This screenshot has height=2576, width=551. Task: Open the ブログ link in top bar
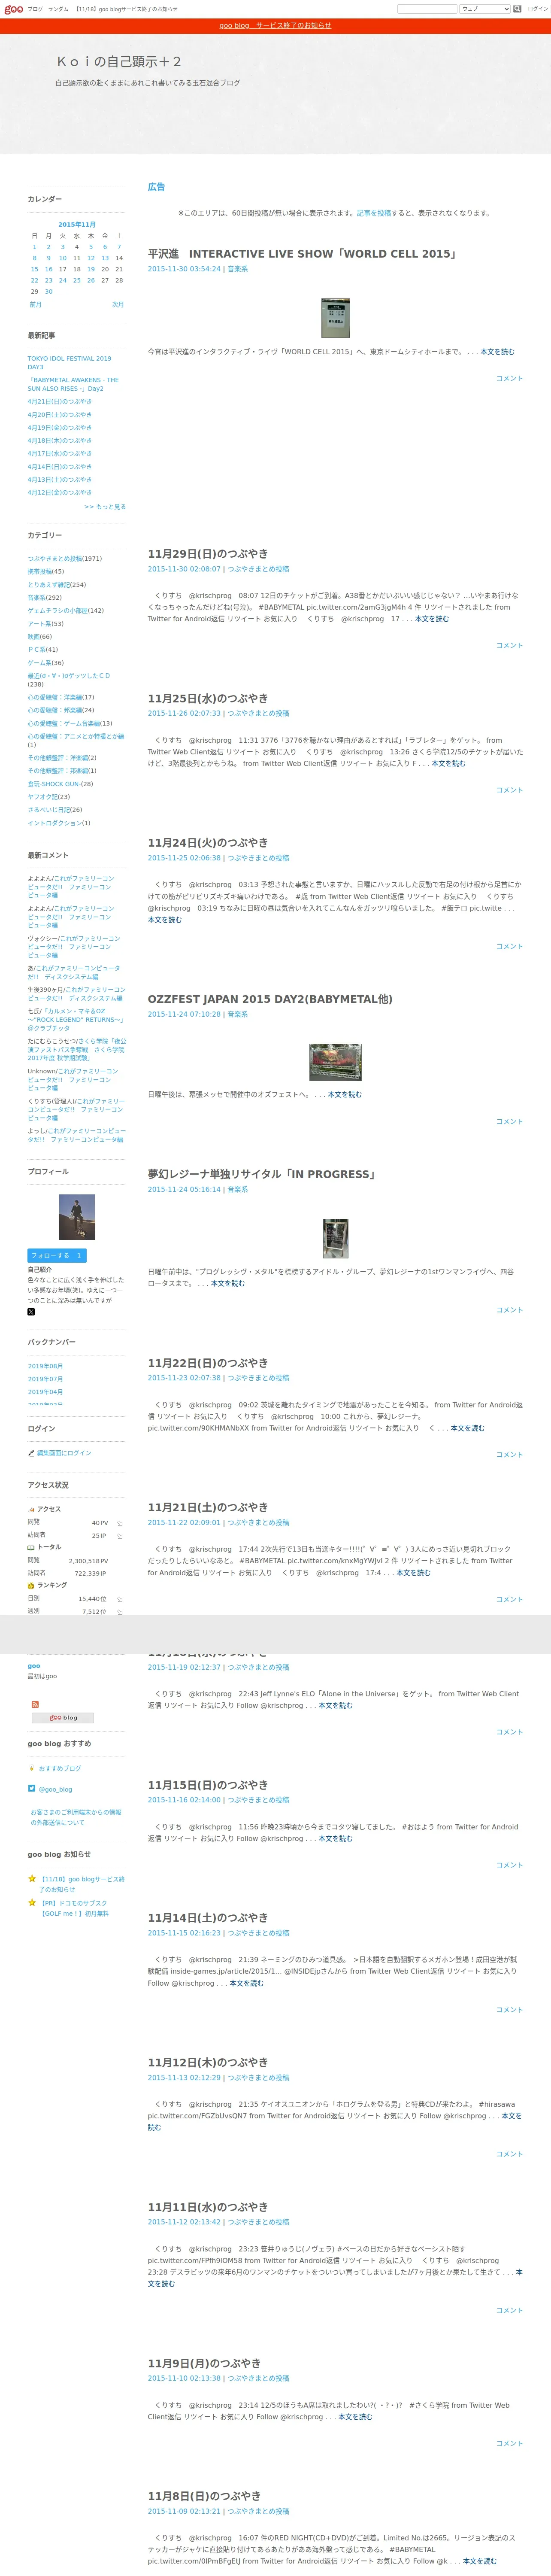(x=35, y=9)
